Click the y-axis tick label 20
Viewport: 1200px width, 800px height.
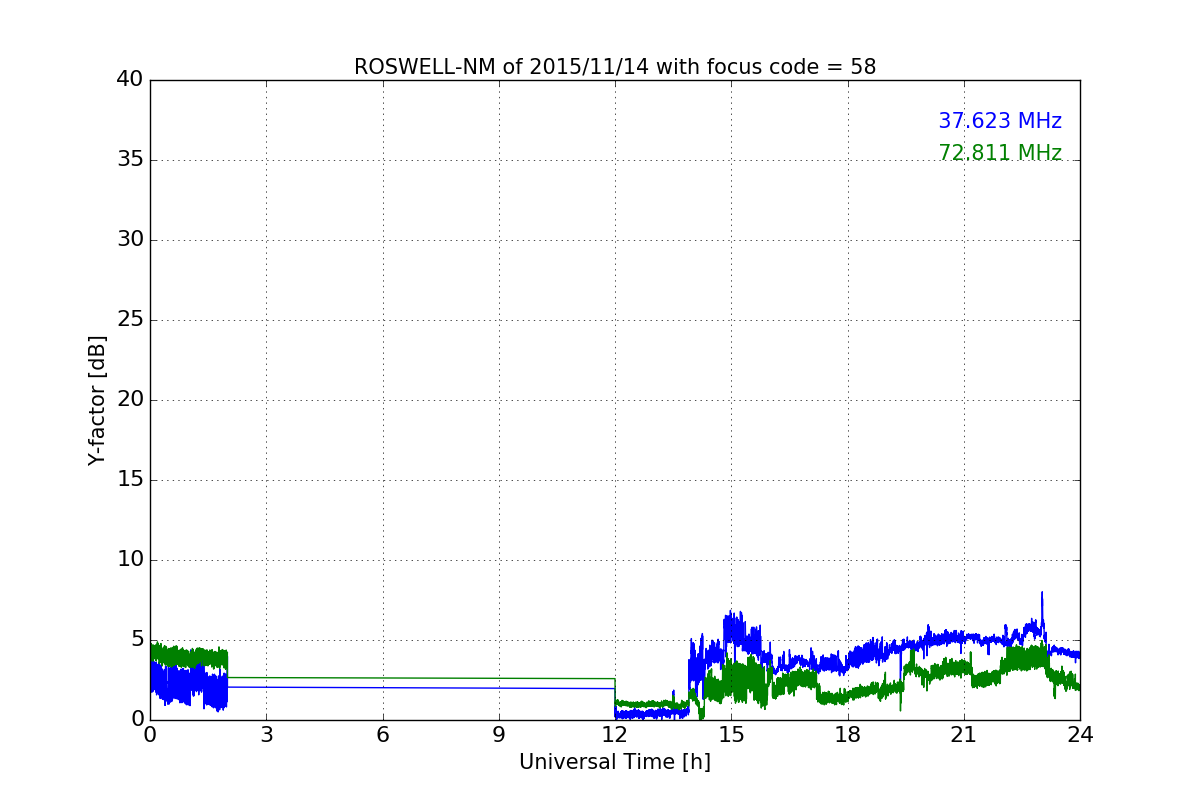[129, 400]
